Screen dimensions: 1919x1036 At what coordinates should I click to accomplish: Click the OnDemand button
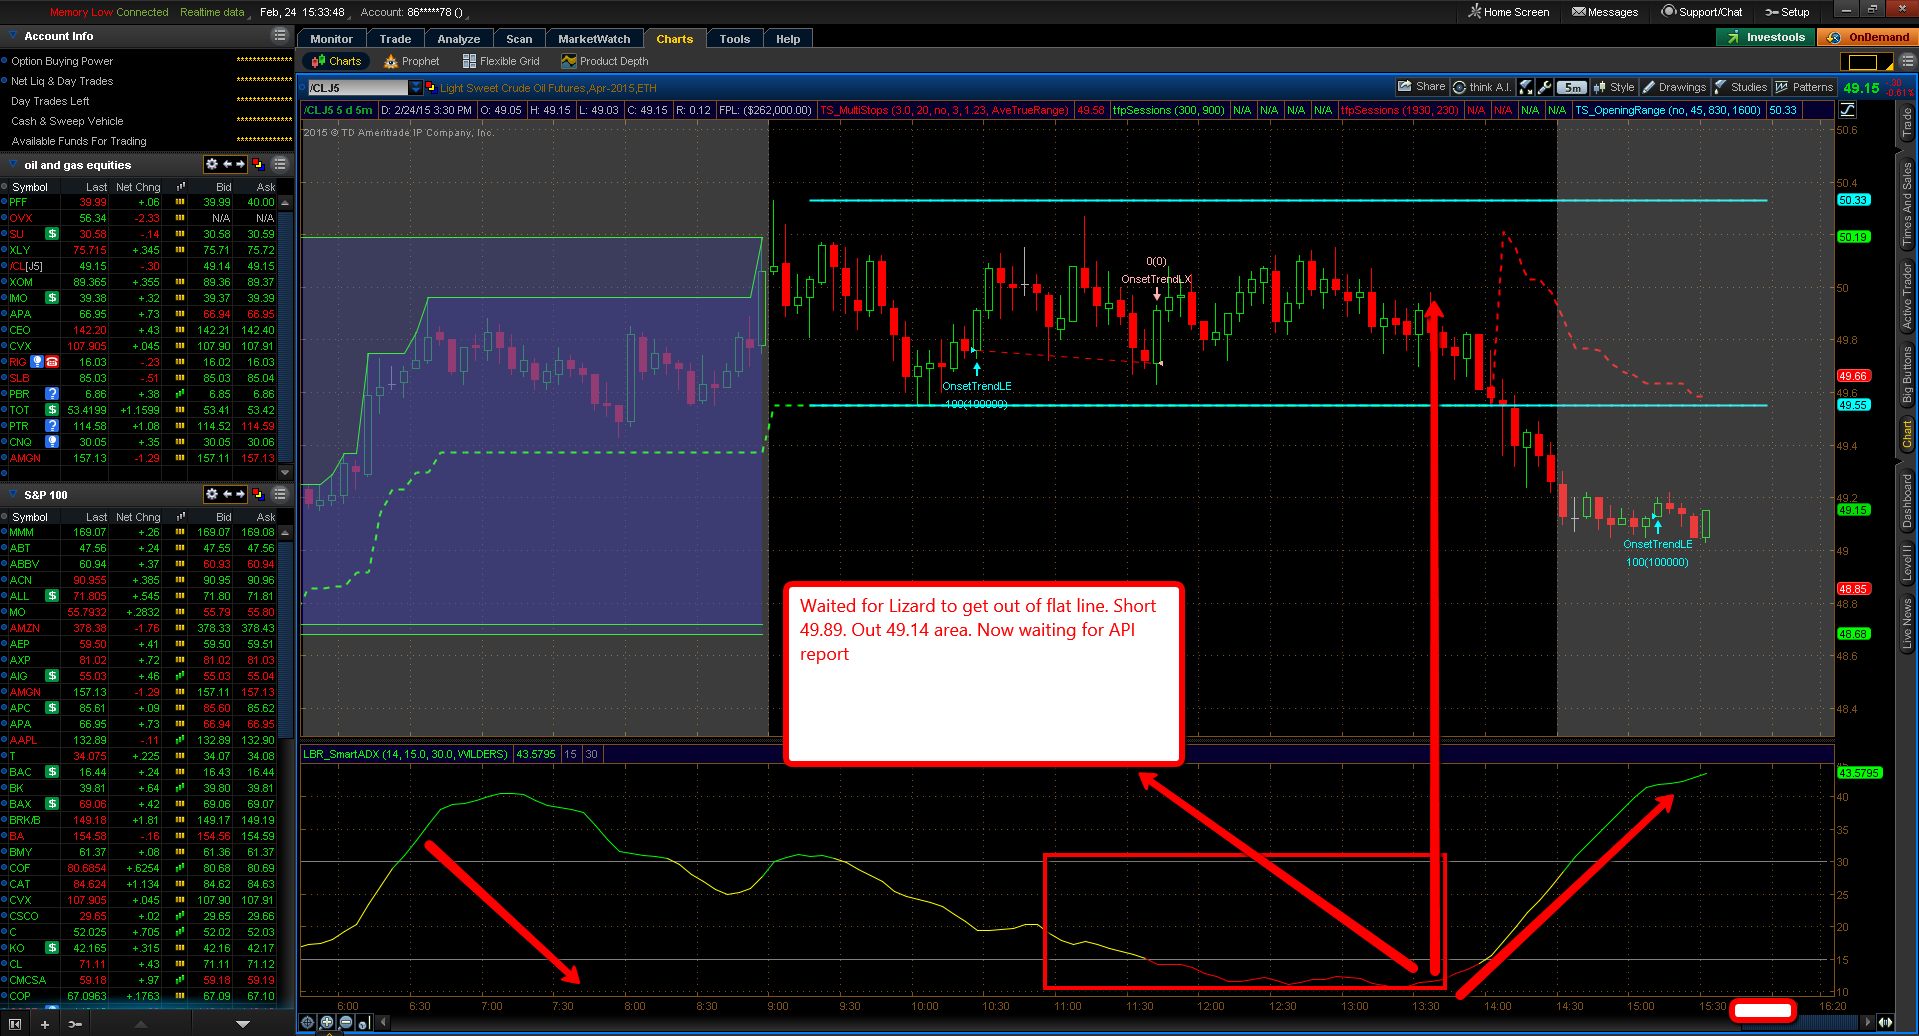[1868, 37]
